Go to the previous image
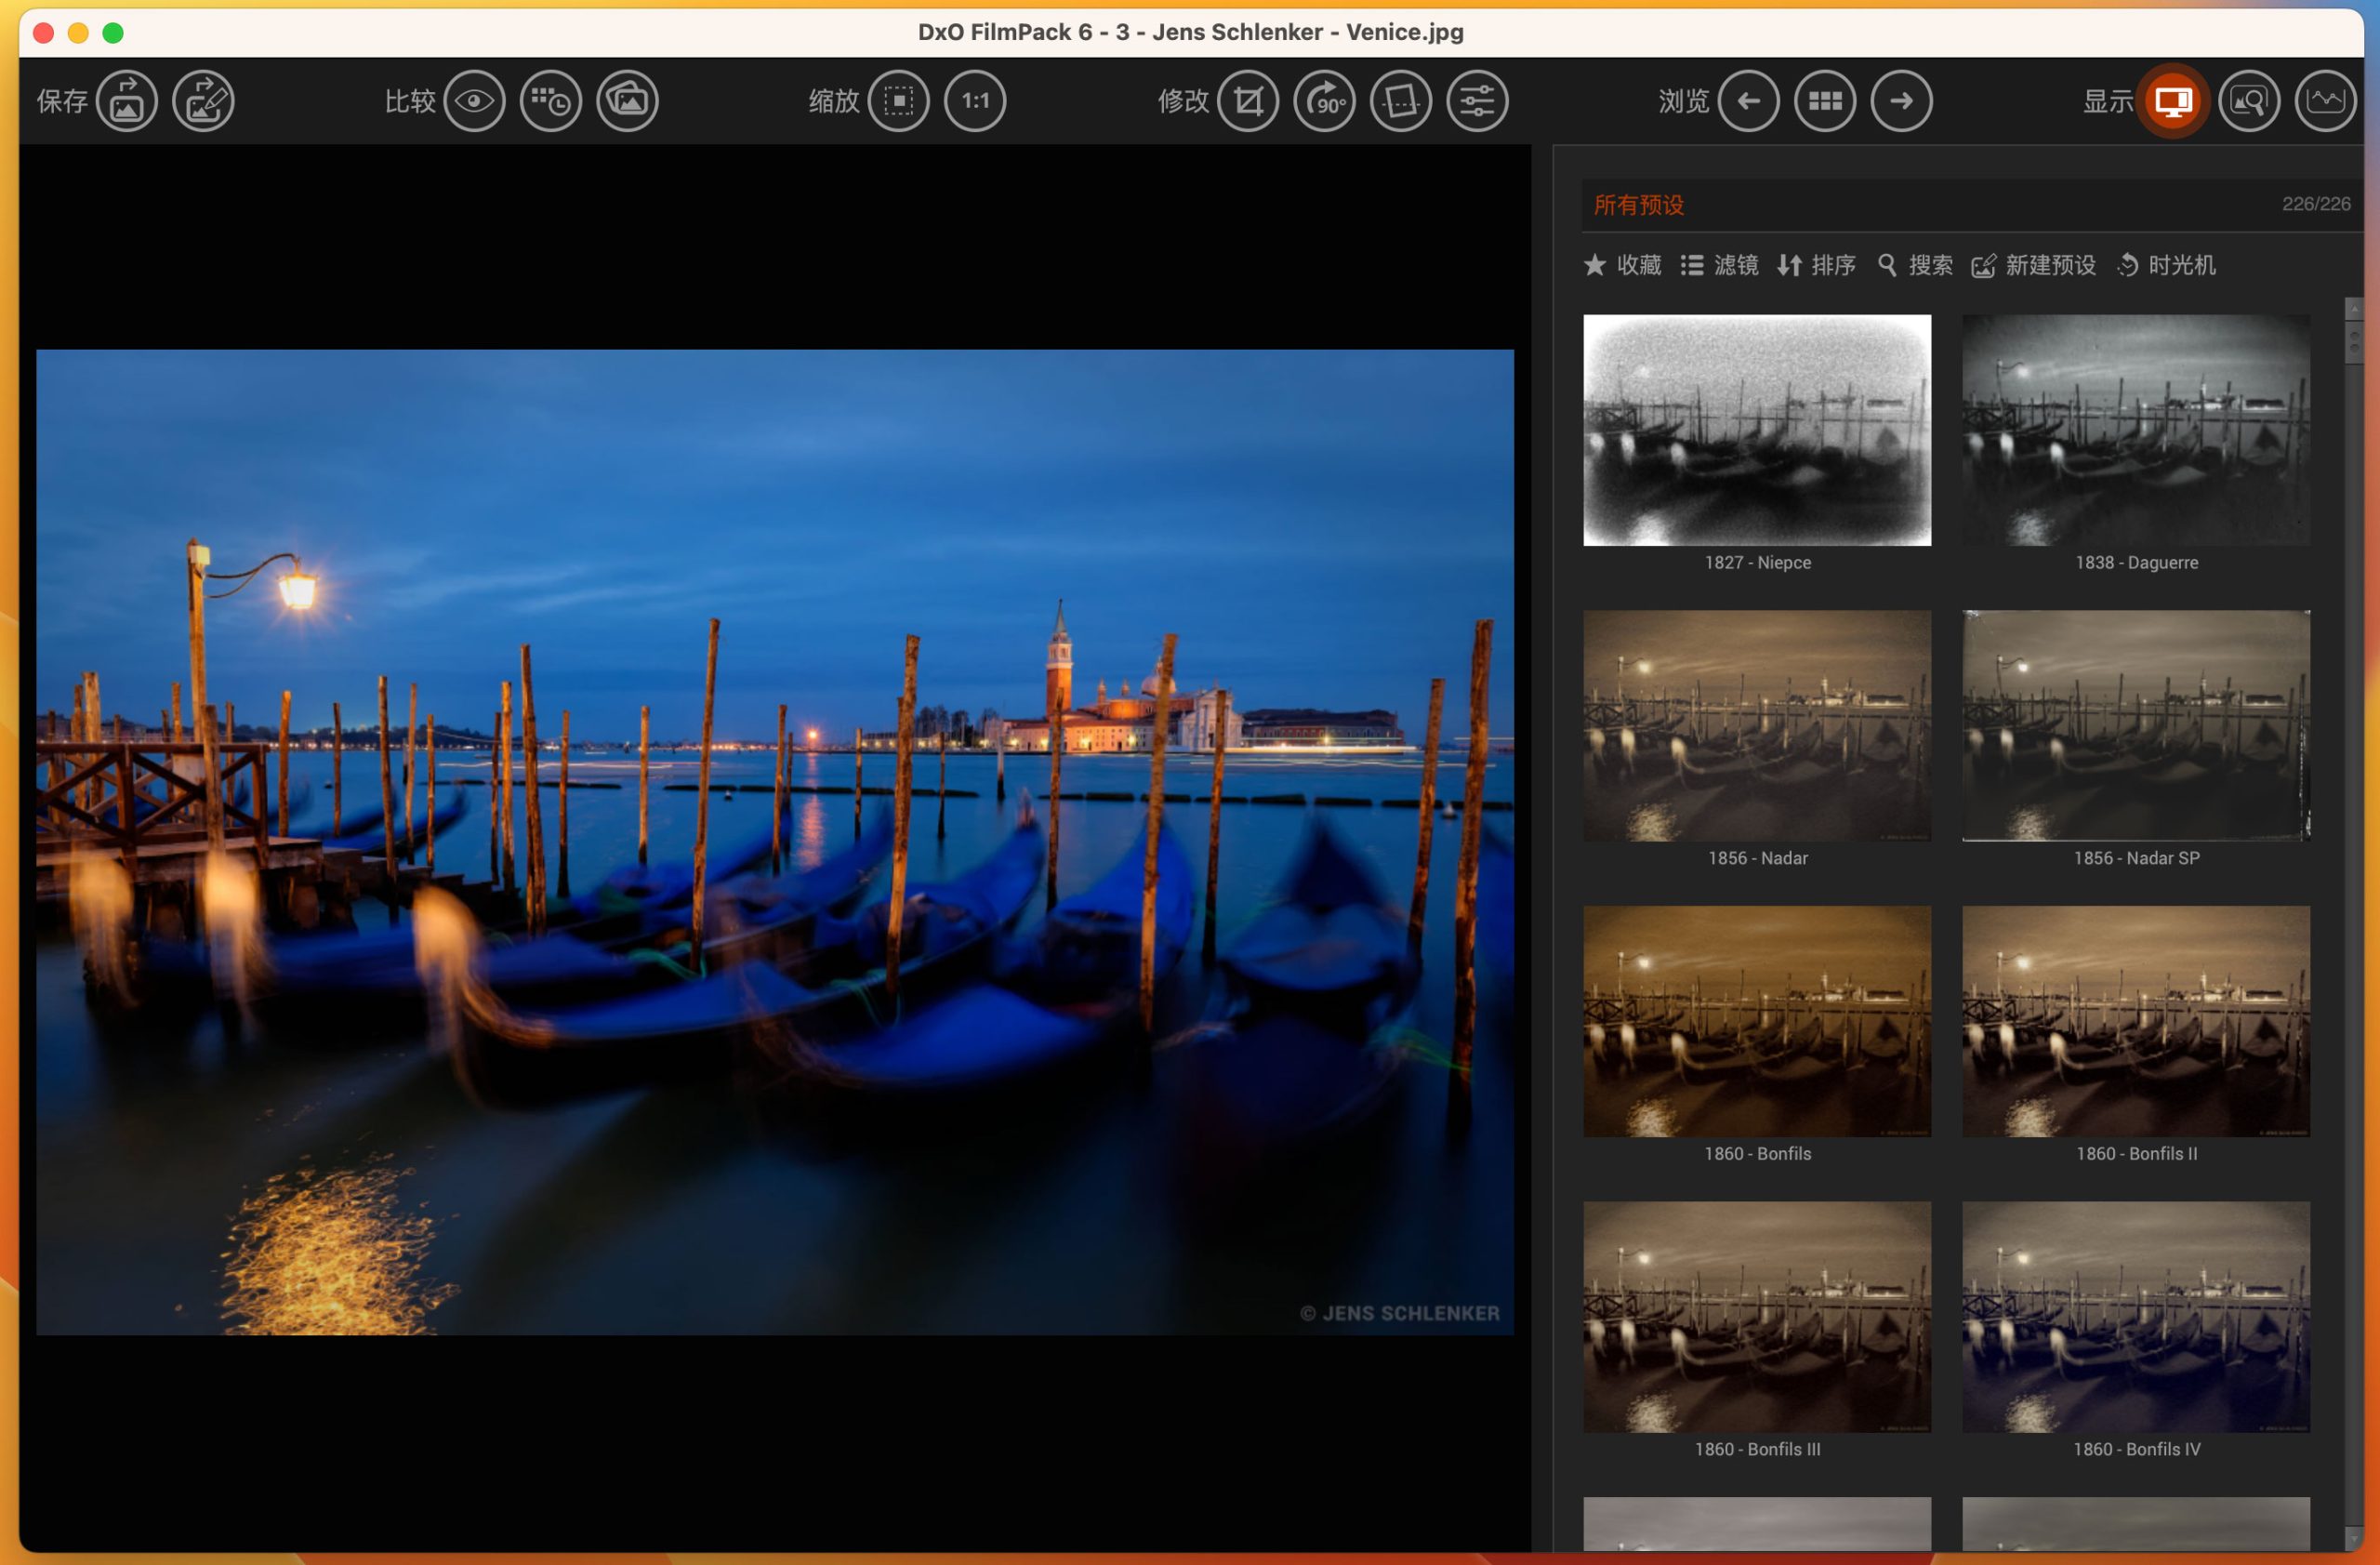2380x1565 pixels. [x=1748, y=101]
